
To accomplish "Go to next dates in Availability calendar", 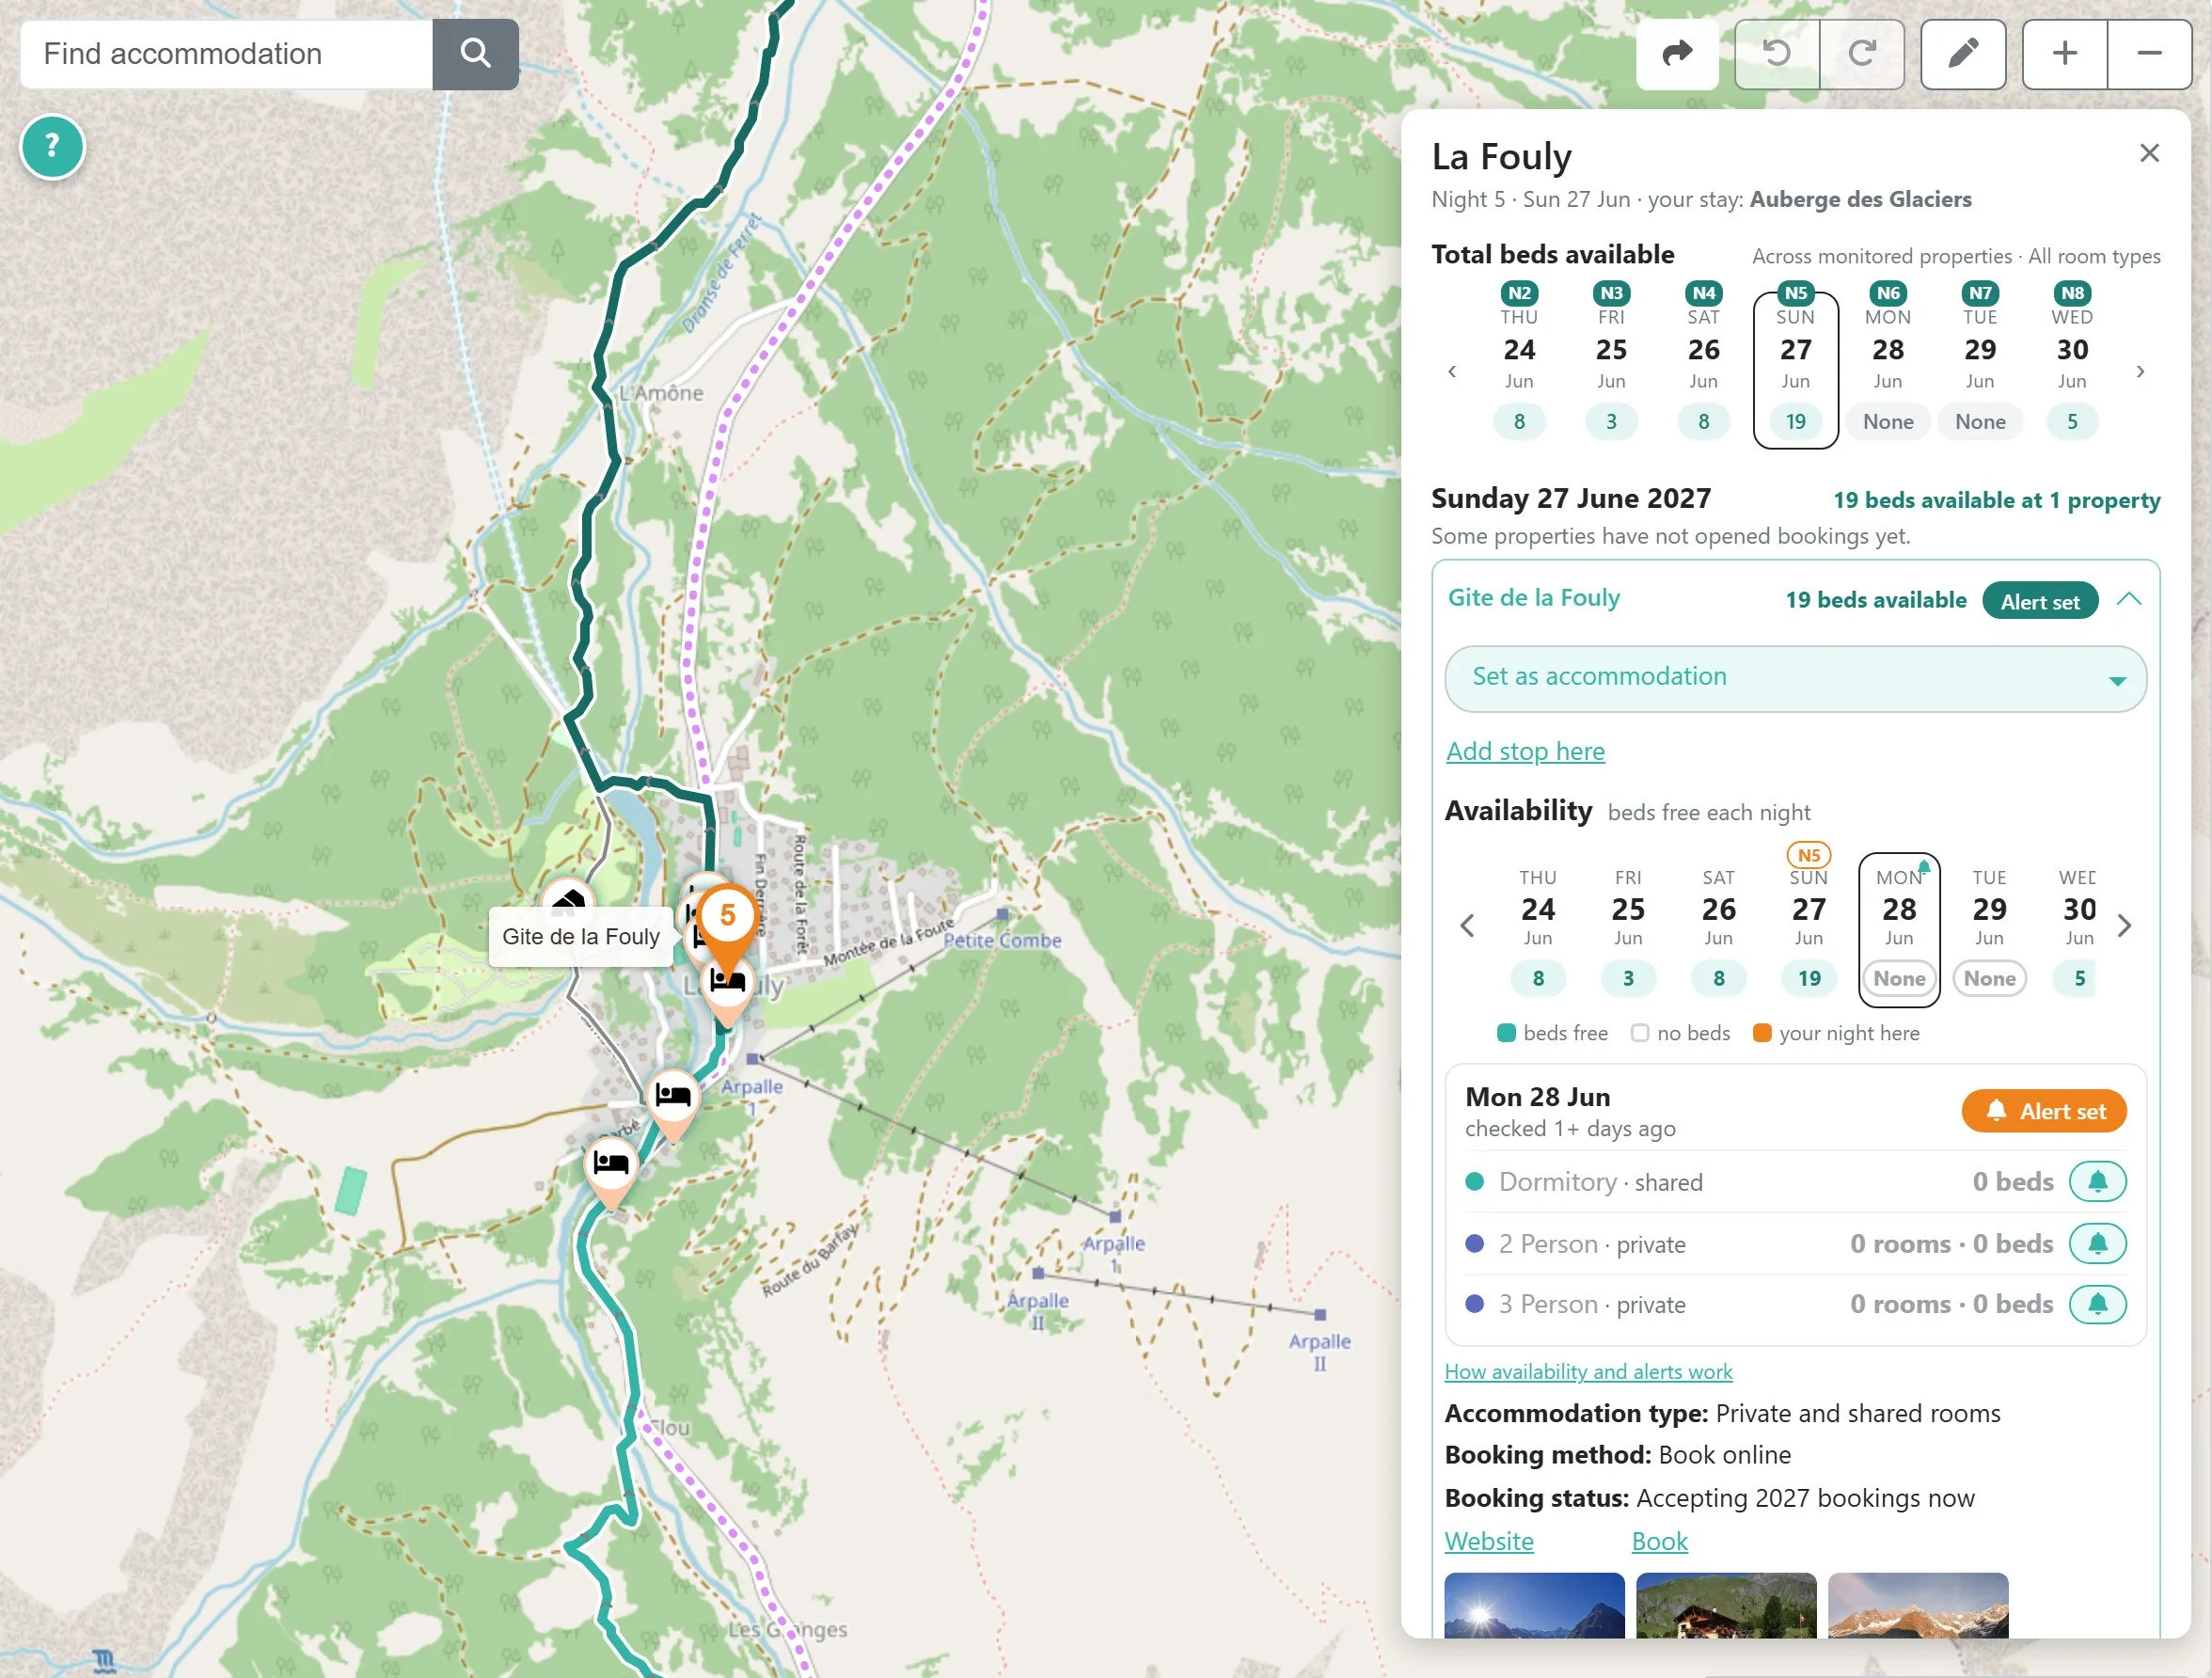I will 2125,926.
